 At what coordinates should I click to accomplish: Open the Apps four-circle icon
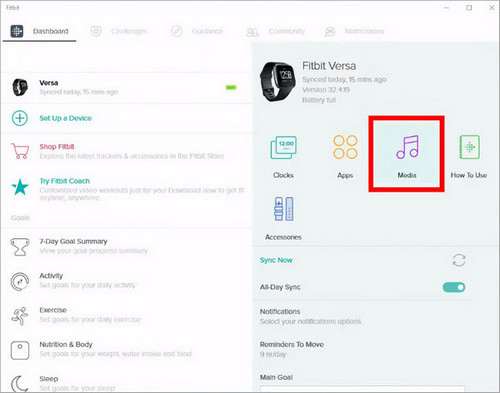345,147
